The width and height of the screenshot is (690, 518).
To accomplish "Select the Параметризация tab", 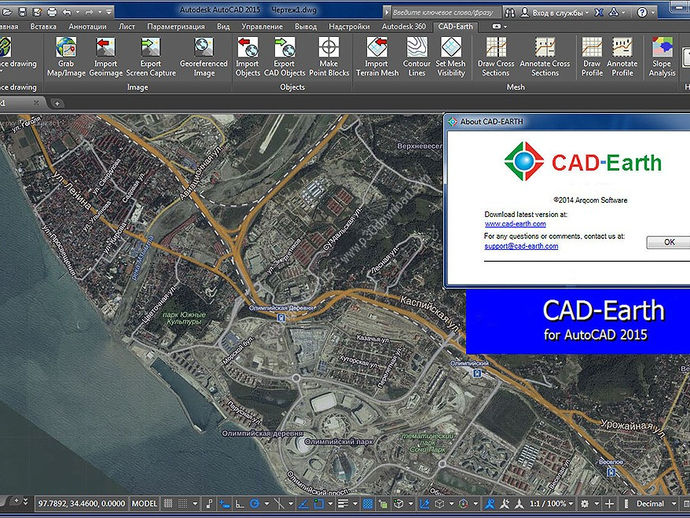I will pyautogui.click(x=176, y=26).
